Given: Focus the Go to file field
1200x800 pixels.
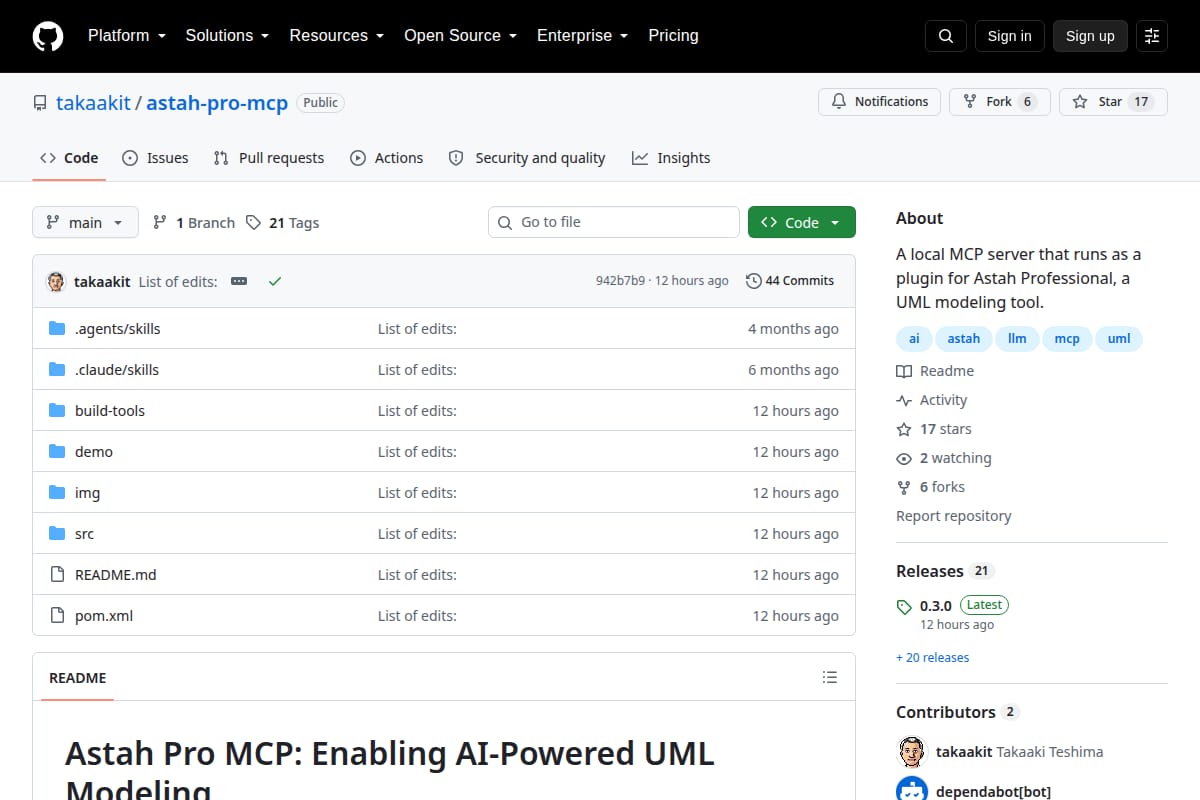Looking at the screenshot, I should tap(614, 222).
